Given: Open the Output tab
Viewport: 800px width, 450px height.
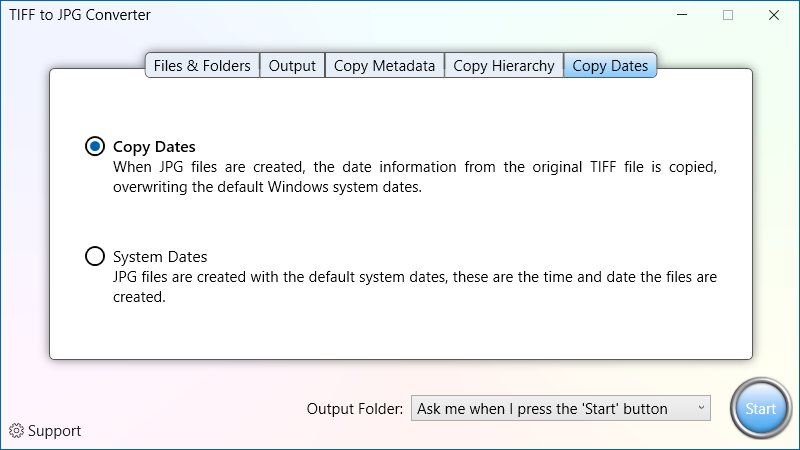Looking at the screenshot, I should click(x=292, y=66).
